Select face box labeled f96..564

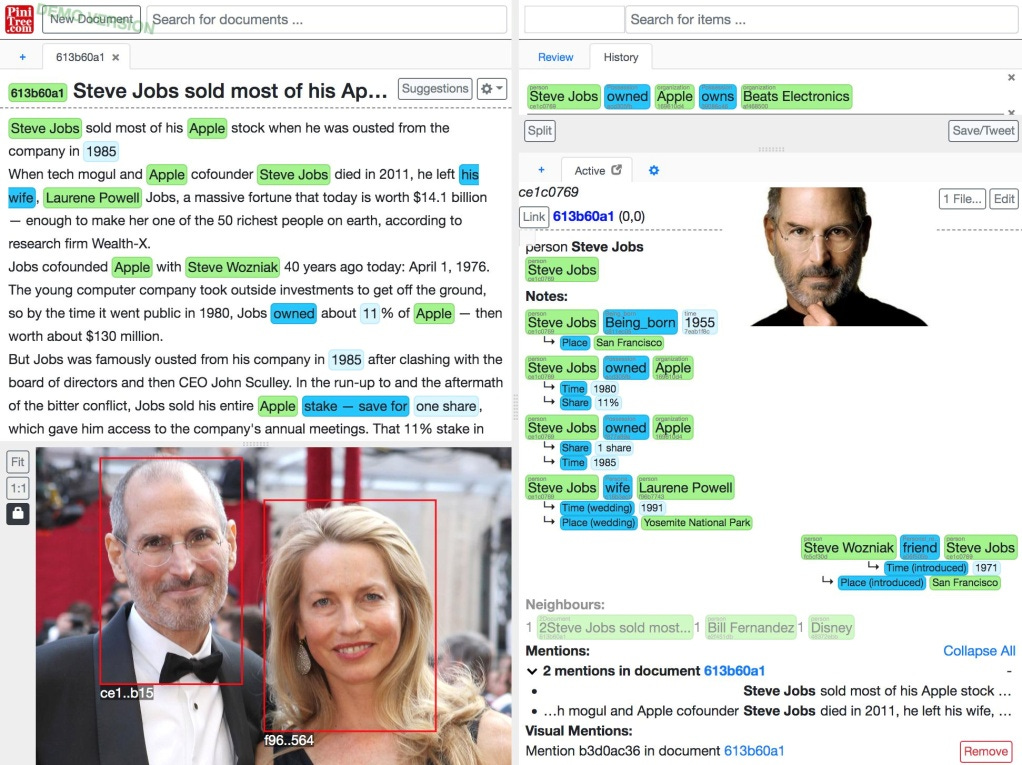[350, 615]
